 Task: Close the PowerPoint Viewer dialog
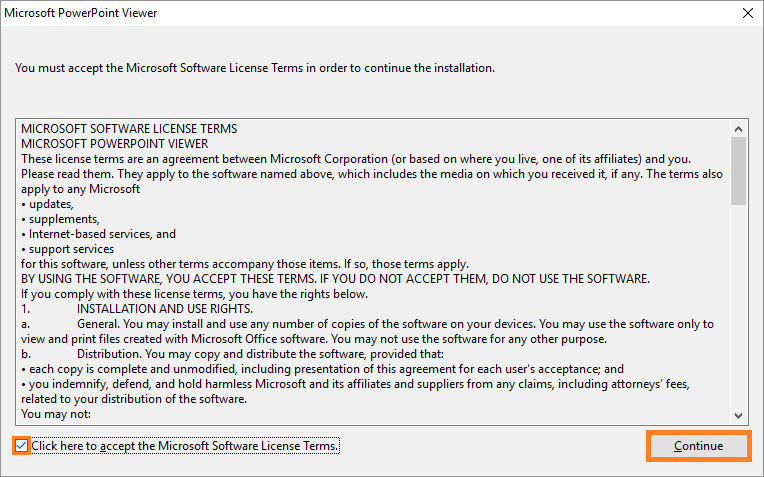(747, 13)
